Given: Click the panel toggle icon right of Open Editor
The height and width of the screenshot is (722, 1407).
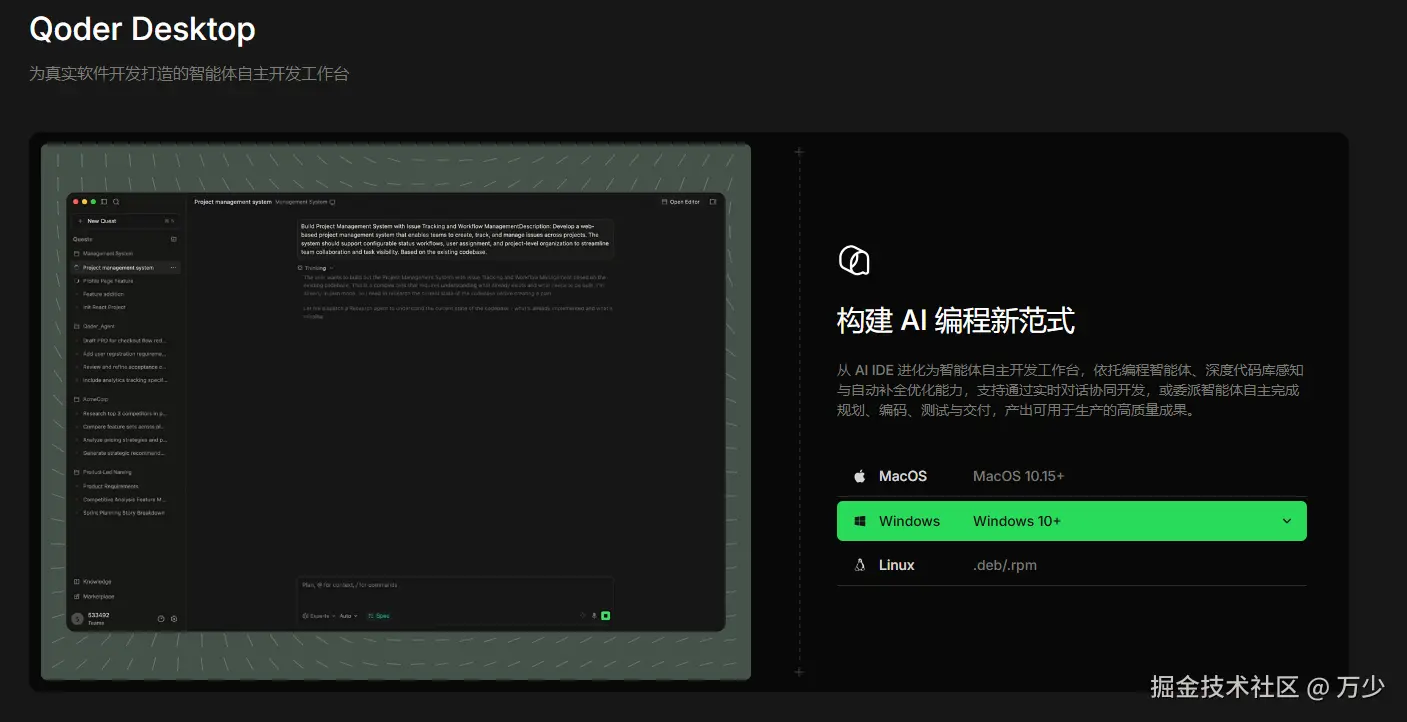Looking at the screenshot, I should (713, 202).
